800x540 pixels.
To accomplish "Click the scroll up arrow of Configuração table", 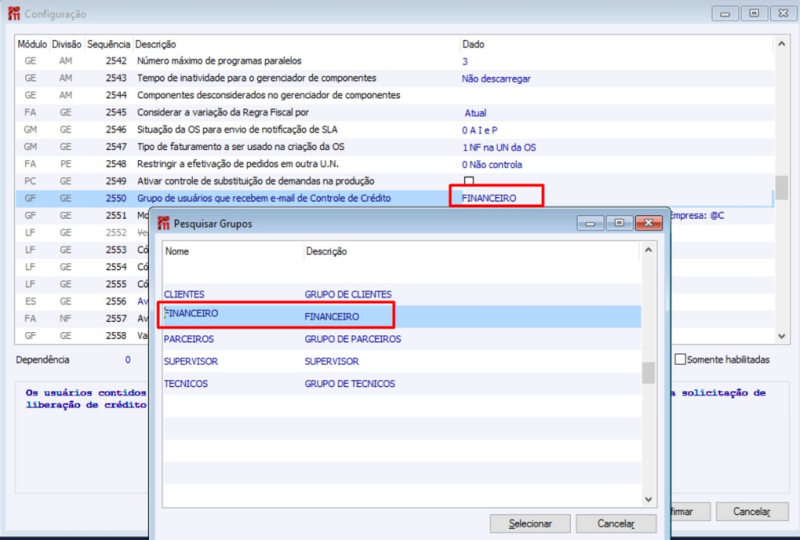I will tap(781, 44).
